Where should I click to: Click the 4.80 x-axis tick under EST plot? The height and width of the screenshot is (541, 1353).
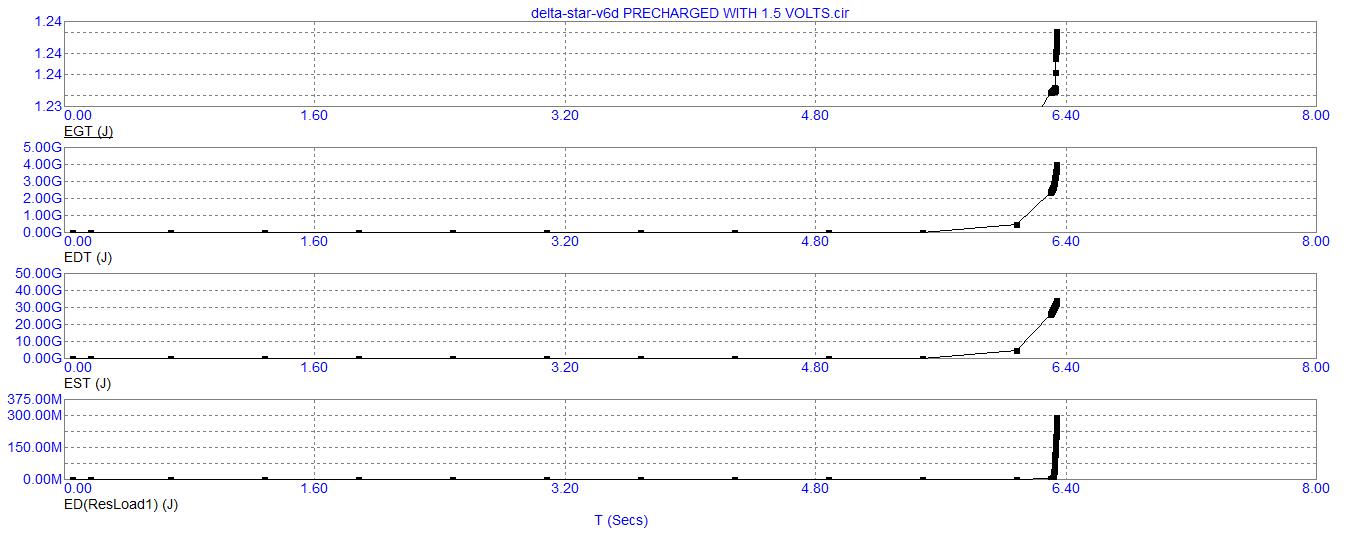pyautogui.click(x=815, y=367)
